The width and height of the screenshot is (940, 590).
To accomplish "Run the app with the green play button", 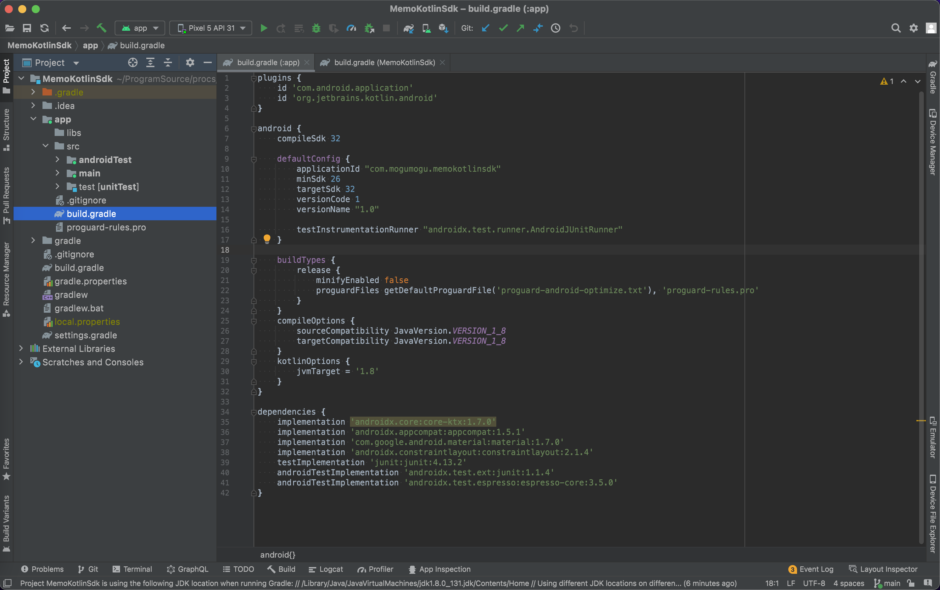I will [264, 28].
